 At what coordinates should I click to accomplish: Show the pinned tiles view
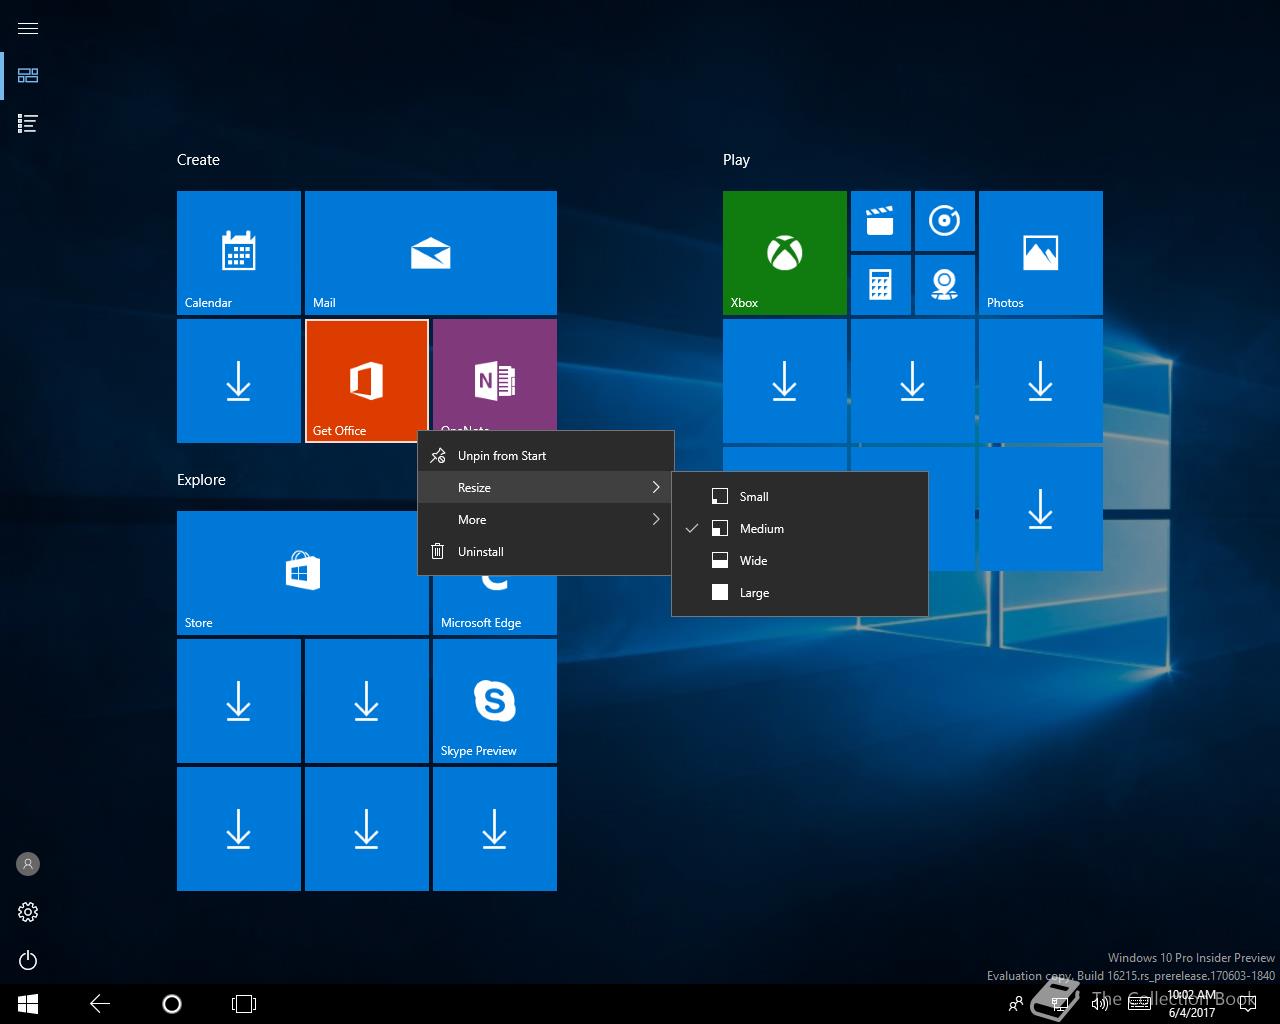pyautogui.click(x=28, y=76)
